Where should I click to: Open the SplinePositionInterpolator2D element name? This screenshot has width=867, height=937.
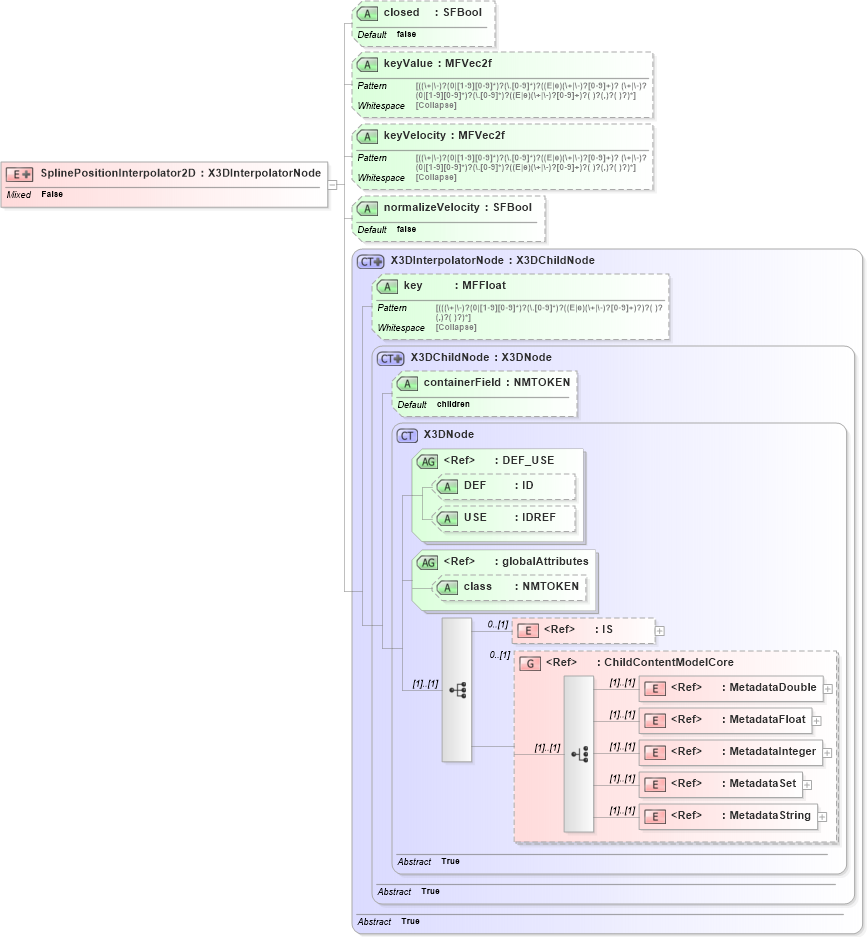click(x=118, y=173)
